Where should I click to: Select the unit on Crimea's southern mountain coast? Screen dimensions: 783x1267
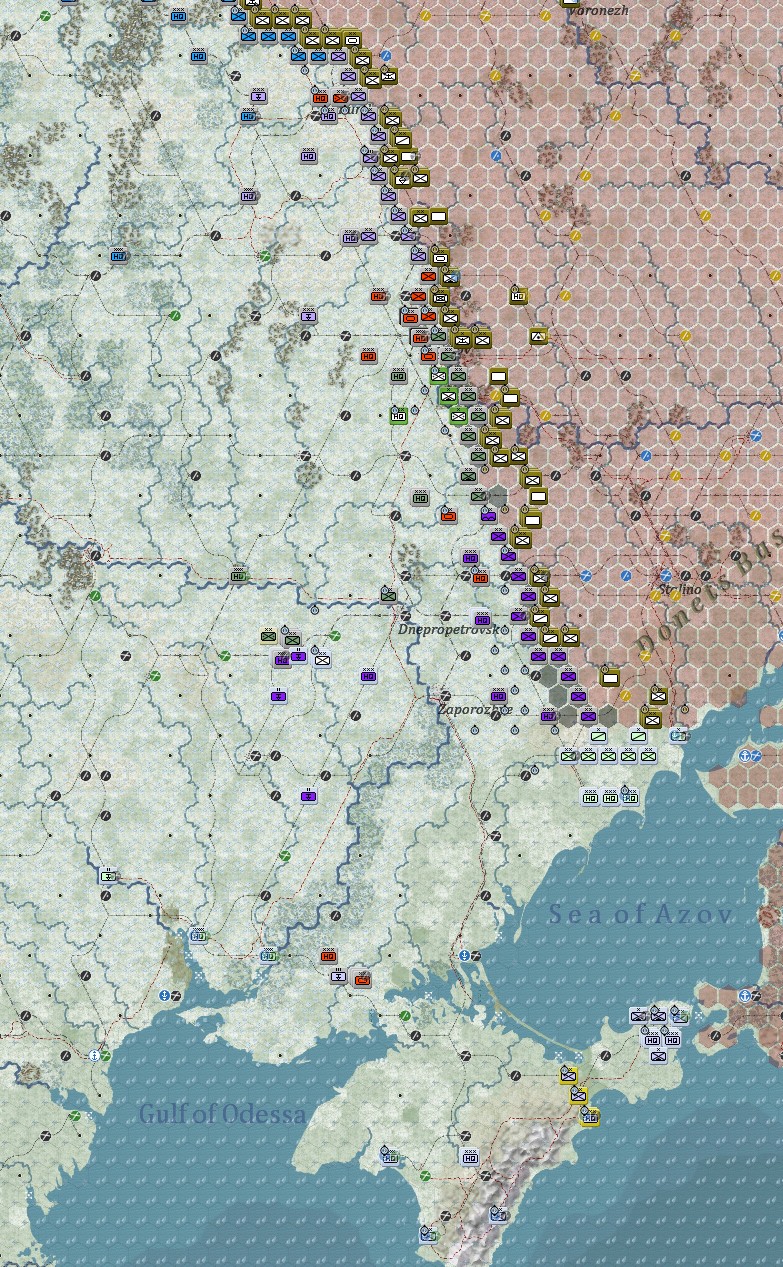tap(498, 1215)
